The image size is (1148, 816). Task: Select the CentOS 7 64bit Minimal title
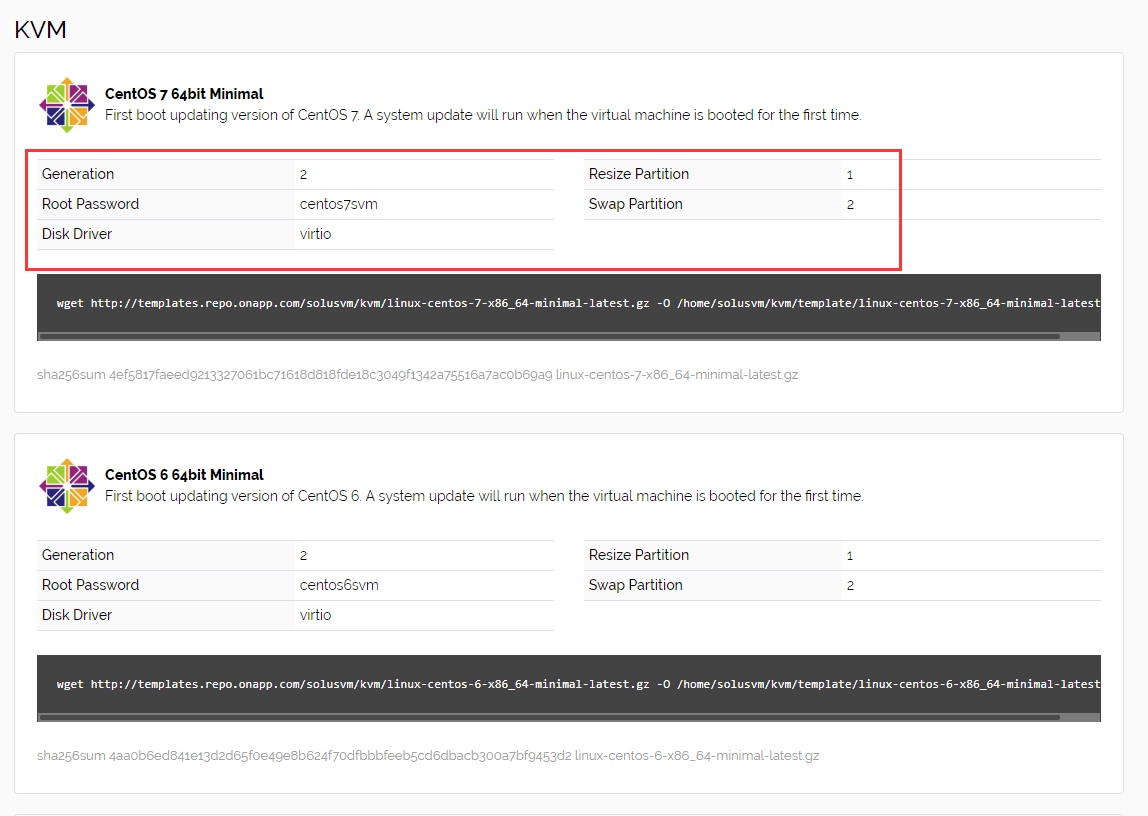(184, 94)
